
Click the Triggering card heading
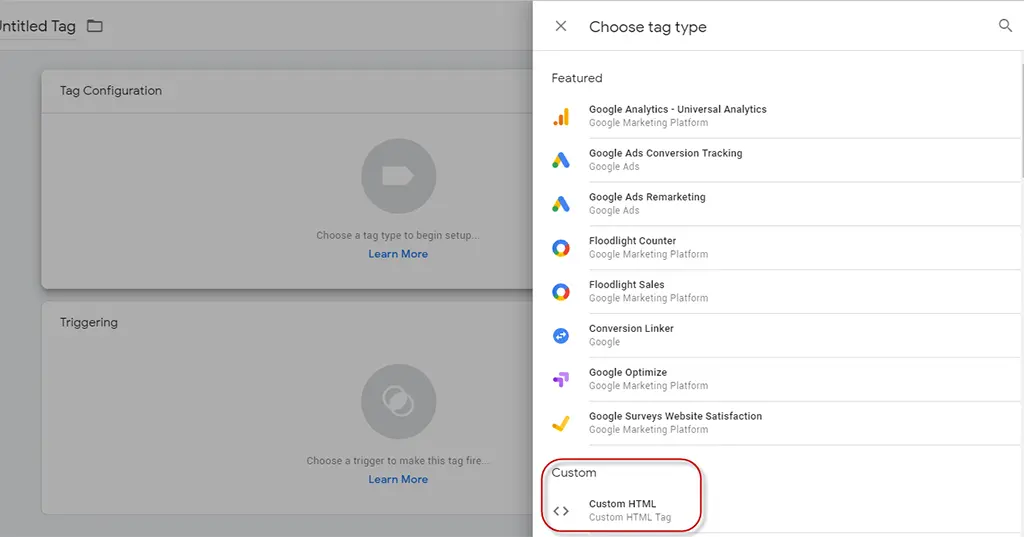pyautogui.click(x=89, y=322)
